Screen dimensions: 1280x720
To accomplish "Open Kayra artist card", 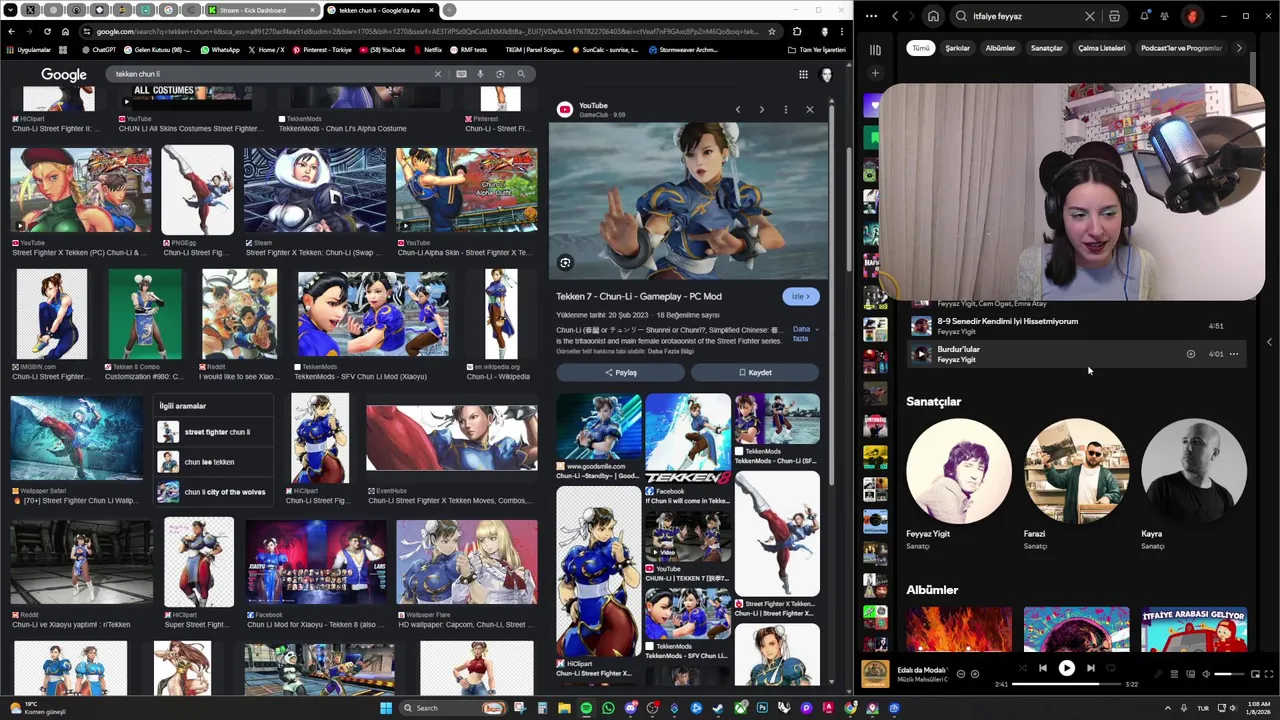I will point(1194,484).
